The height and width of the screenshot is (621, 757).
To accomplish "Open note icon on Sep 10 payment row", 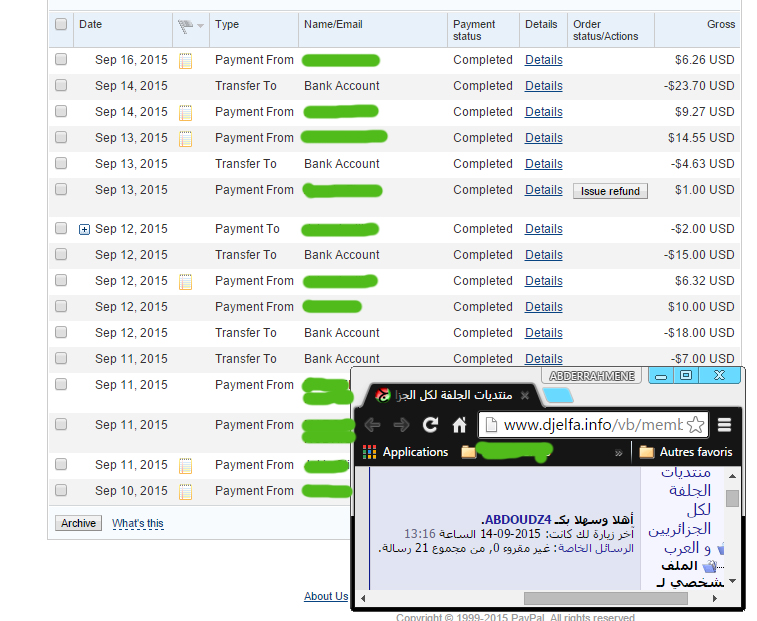I will (185, 492).
